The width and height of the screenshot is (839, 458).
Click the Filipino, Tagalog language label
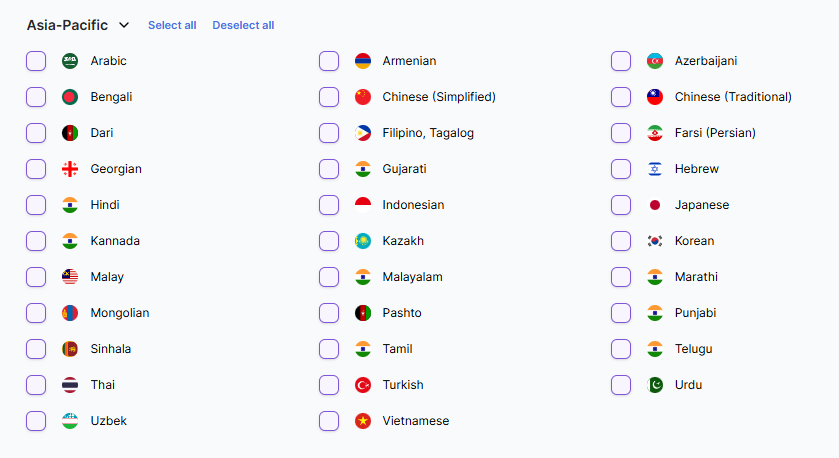pyautogui.click(x=428, y=133)
